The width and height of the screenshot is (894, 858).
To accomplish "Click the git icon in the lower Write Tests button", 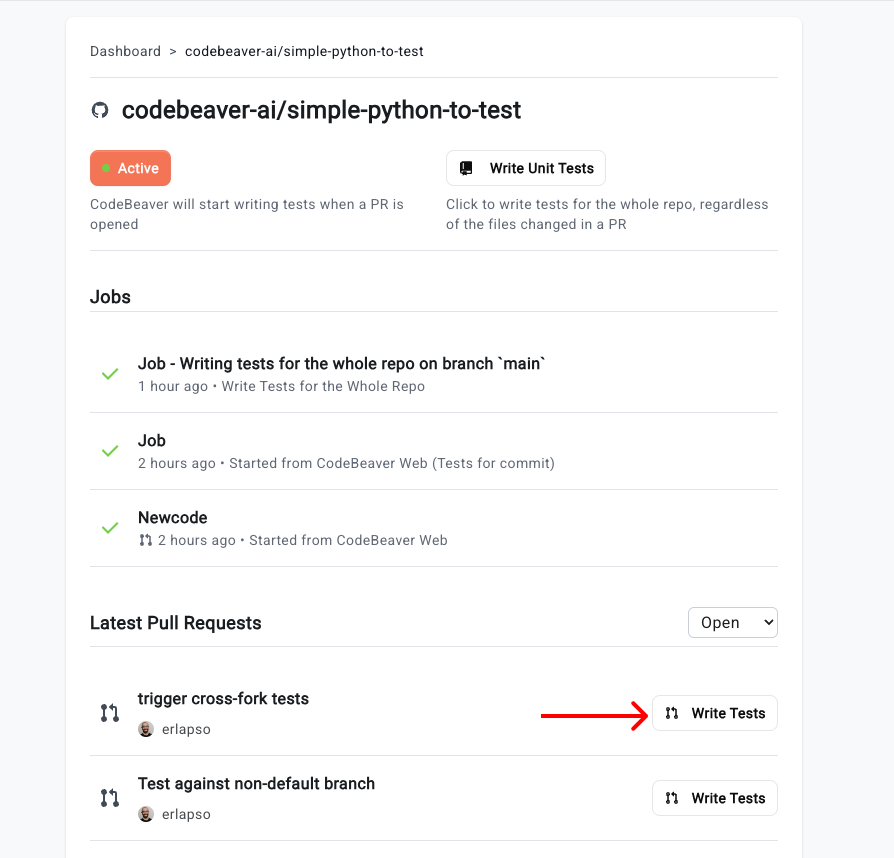I will point(670,798).
